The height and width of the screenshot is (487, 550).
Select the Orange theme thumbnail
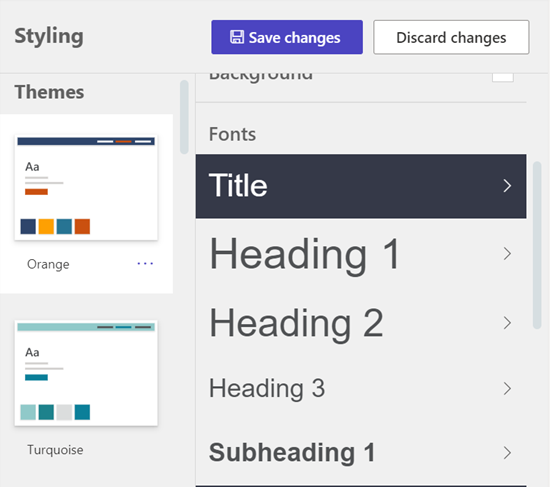86,188
